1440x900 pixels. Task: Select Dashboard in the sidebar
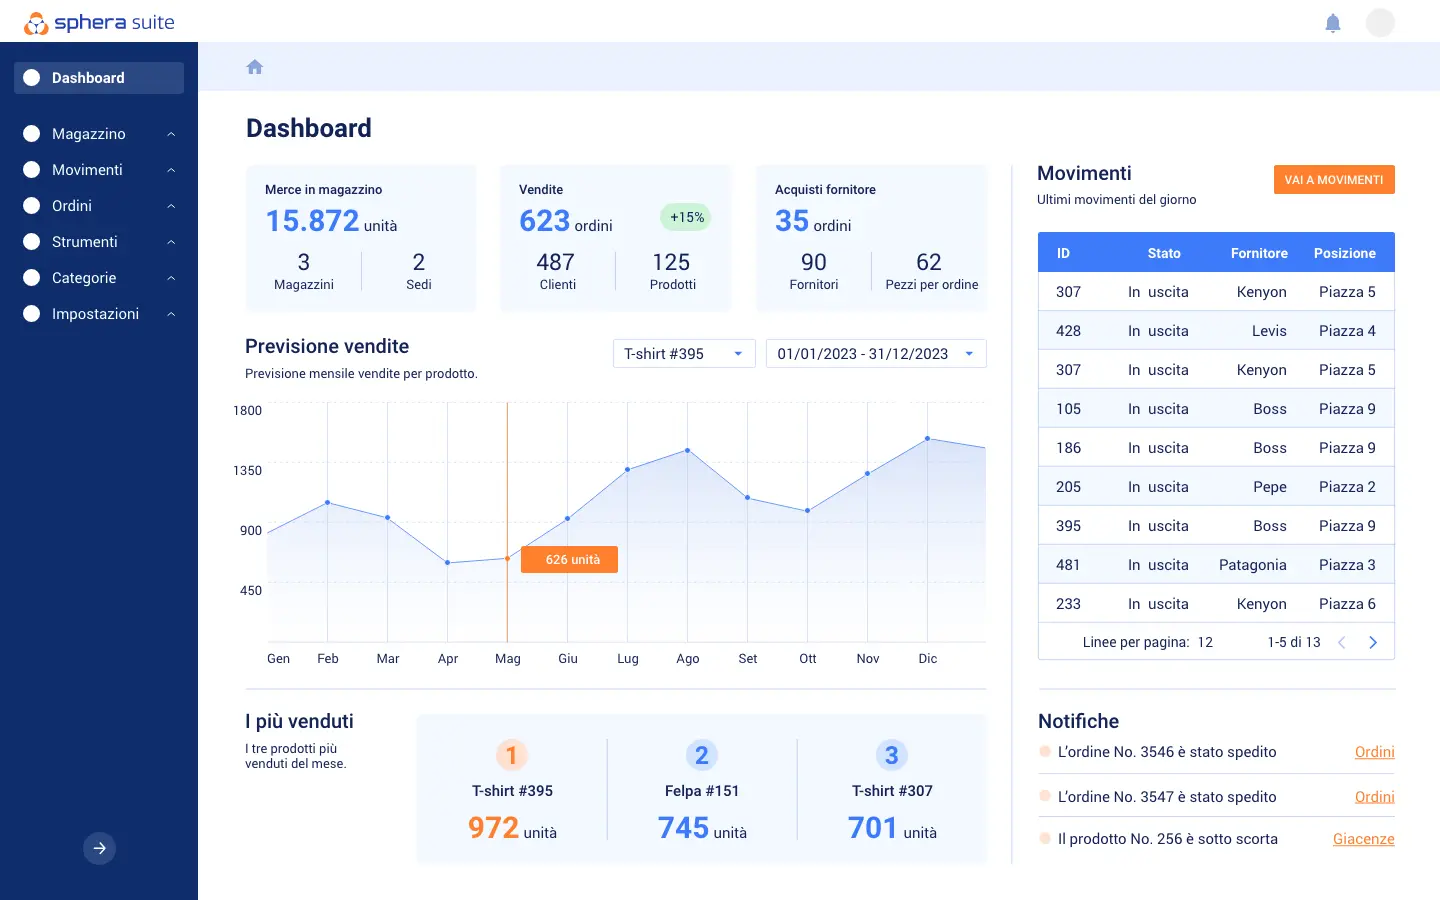pos(99,78)
